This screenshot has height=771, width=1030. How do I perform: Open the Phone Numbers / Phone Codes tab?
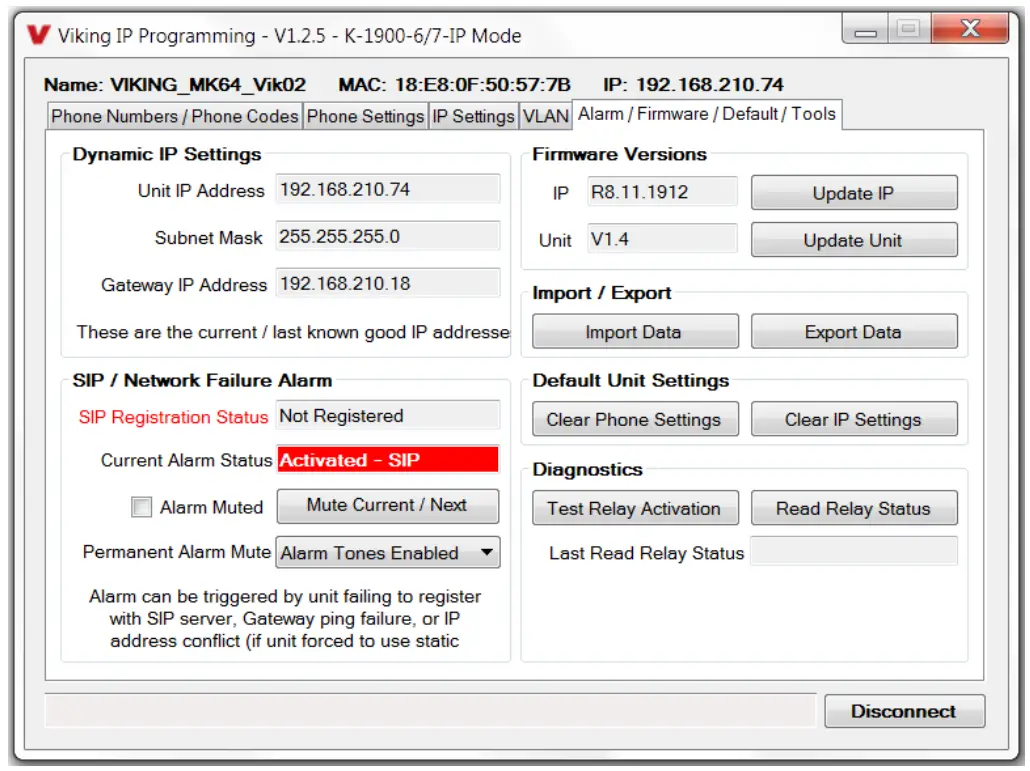(x=174, y=116)
